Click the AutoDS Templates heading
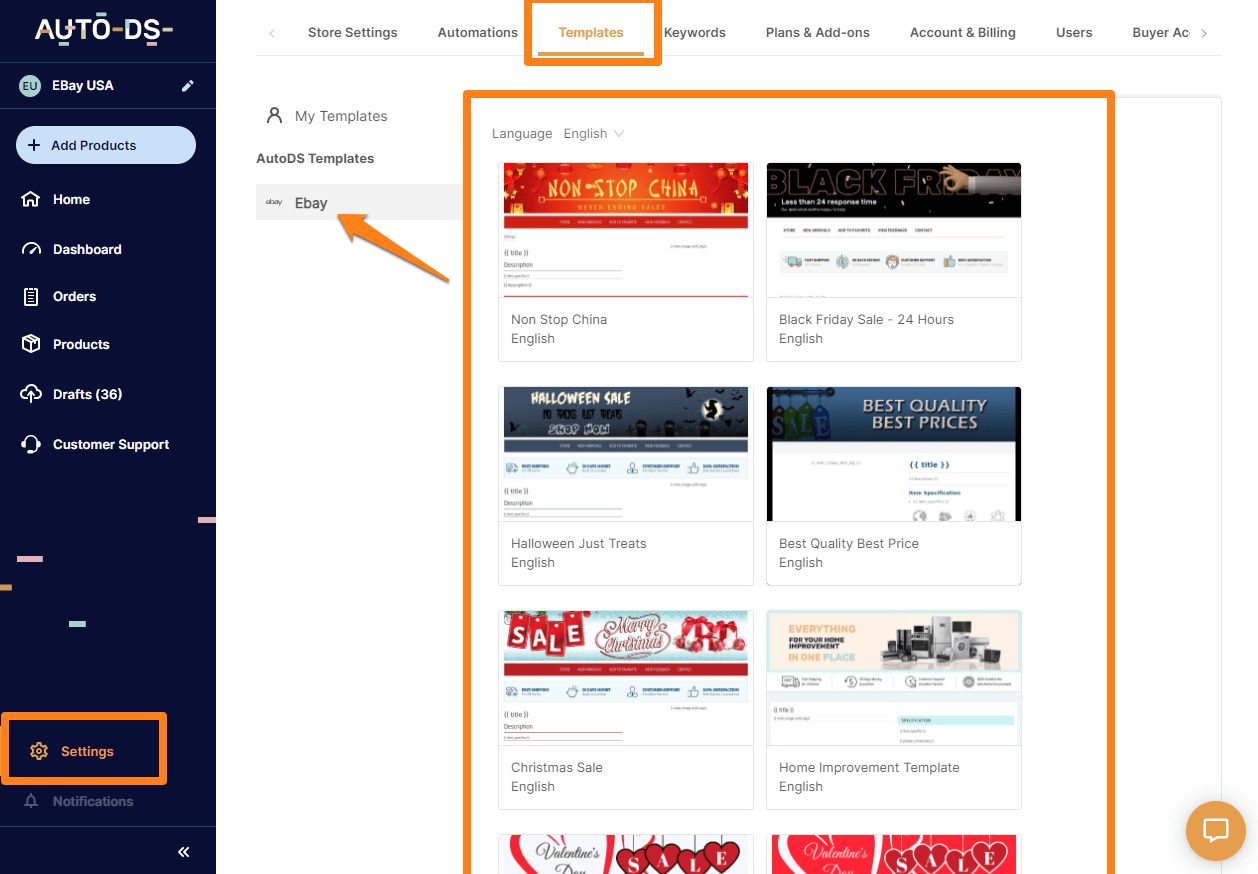This screenshot has width=1258, height=874. [x=315, y=159]
